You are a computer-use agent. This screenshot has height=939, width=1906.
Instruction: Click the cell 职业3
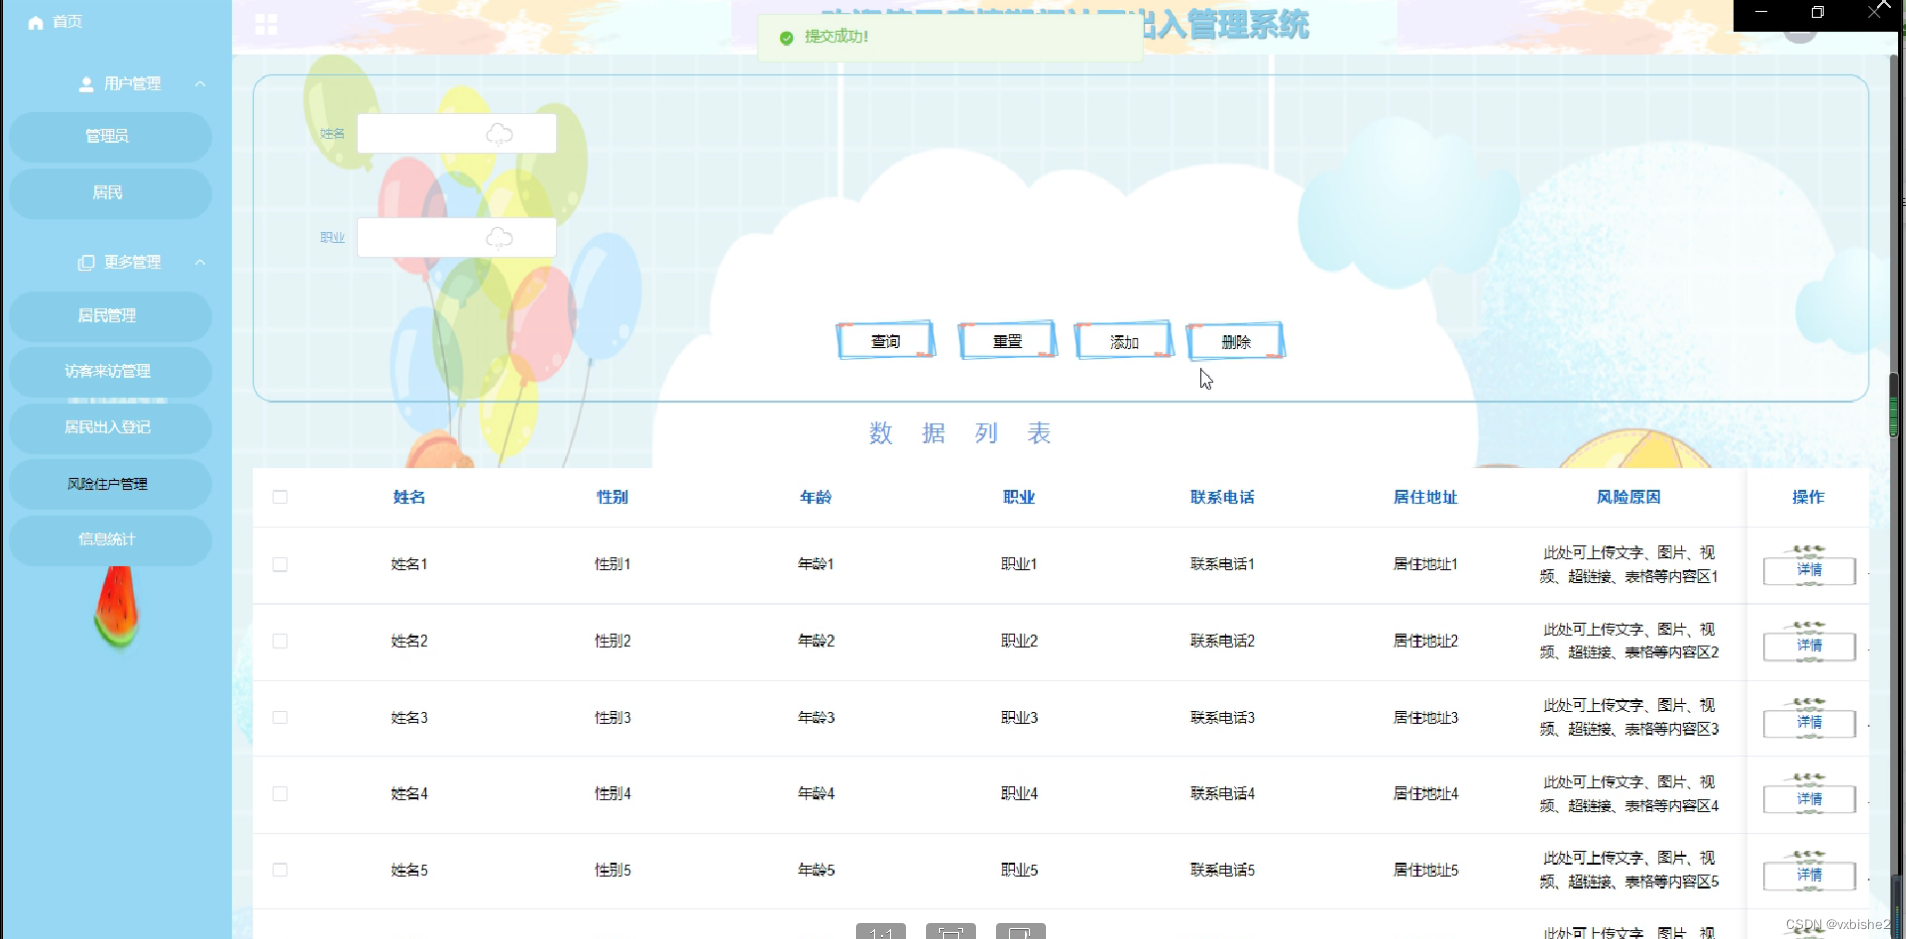coord(1019,717)
